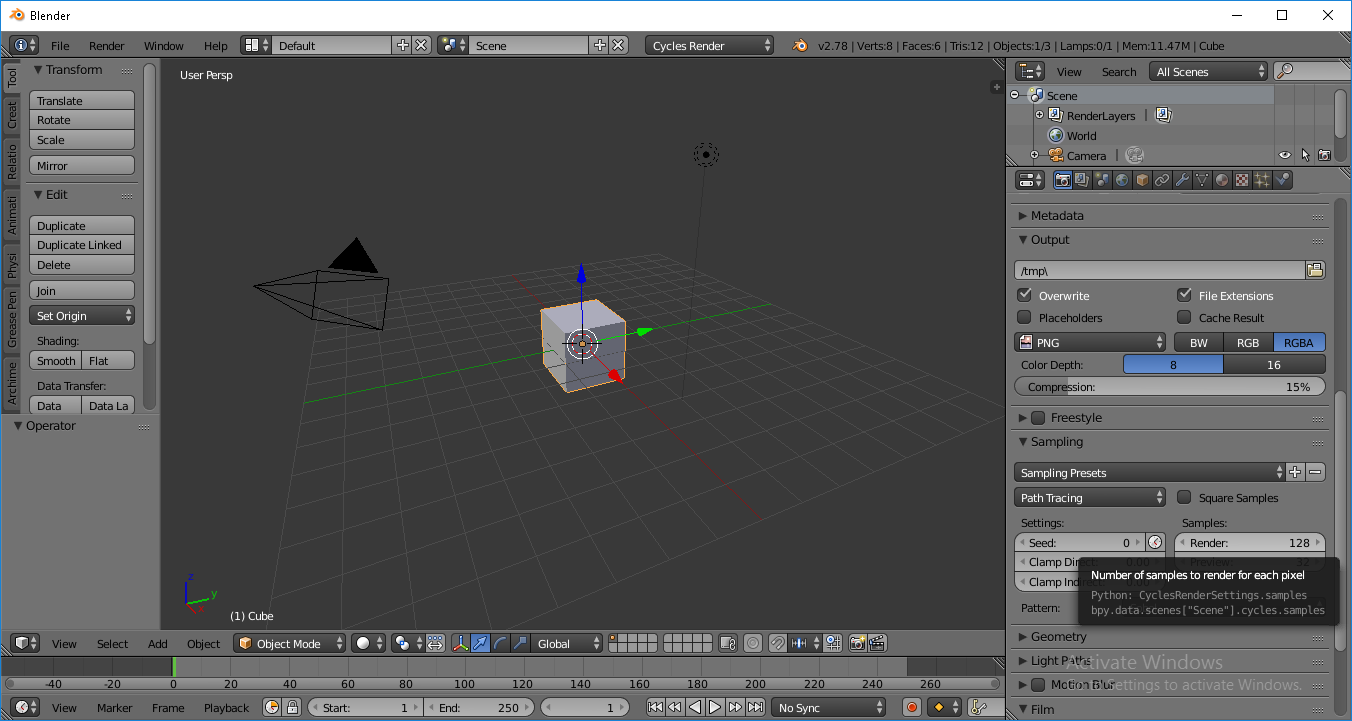
Task: Open the All Scenes outliner filter dropdown
Action: [1209, 71]
